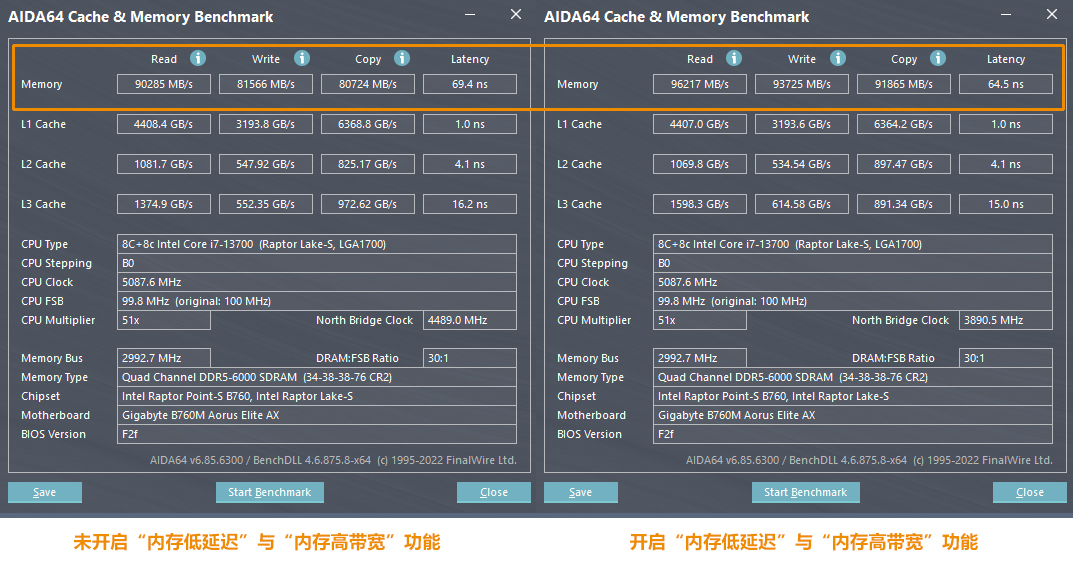This screenshot has width=1073, height=574.
Task: Click the North Bridge Clock value 4489.0 MHz
Action: pos(469,321)
